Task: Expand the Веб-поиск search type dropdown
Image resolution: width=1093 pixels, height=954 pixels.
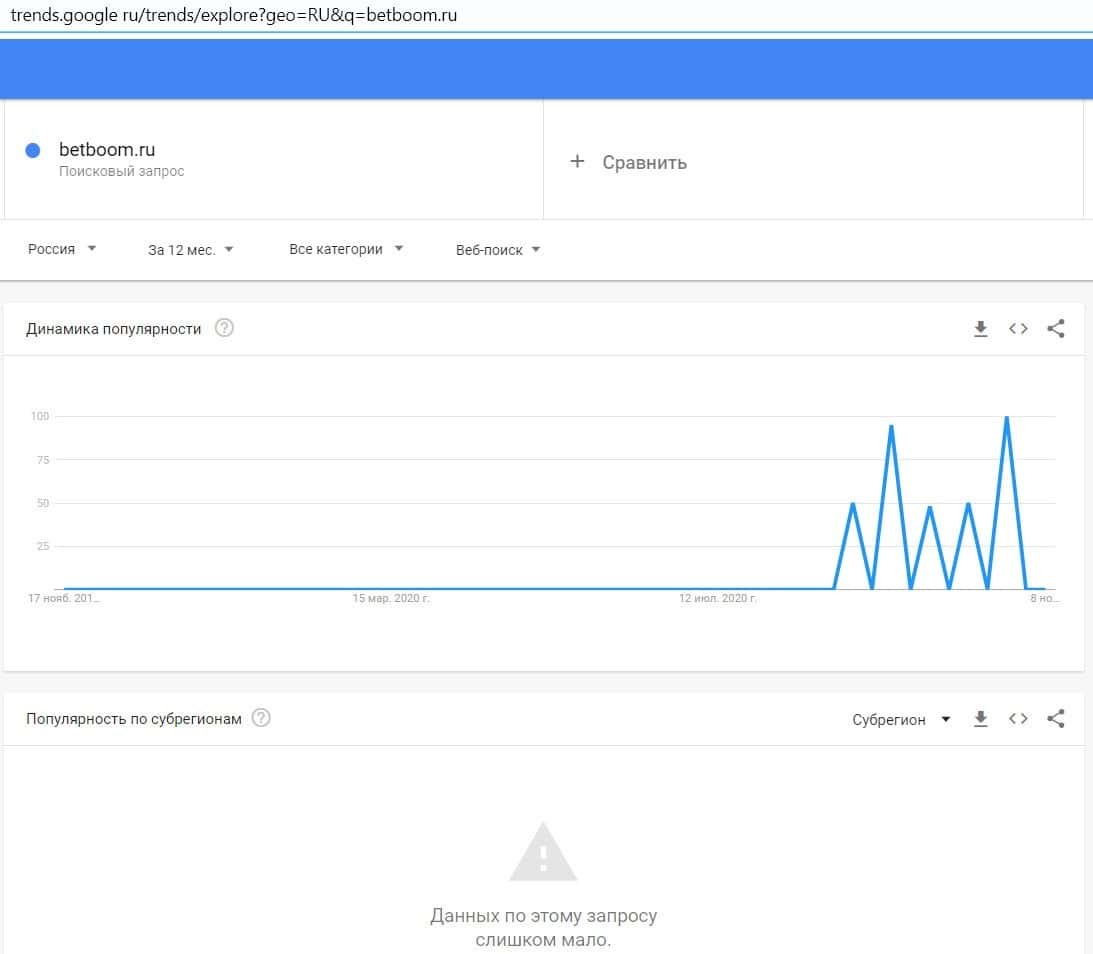Action: (x=498, y=250)
